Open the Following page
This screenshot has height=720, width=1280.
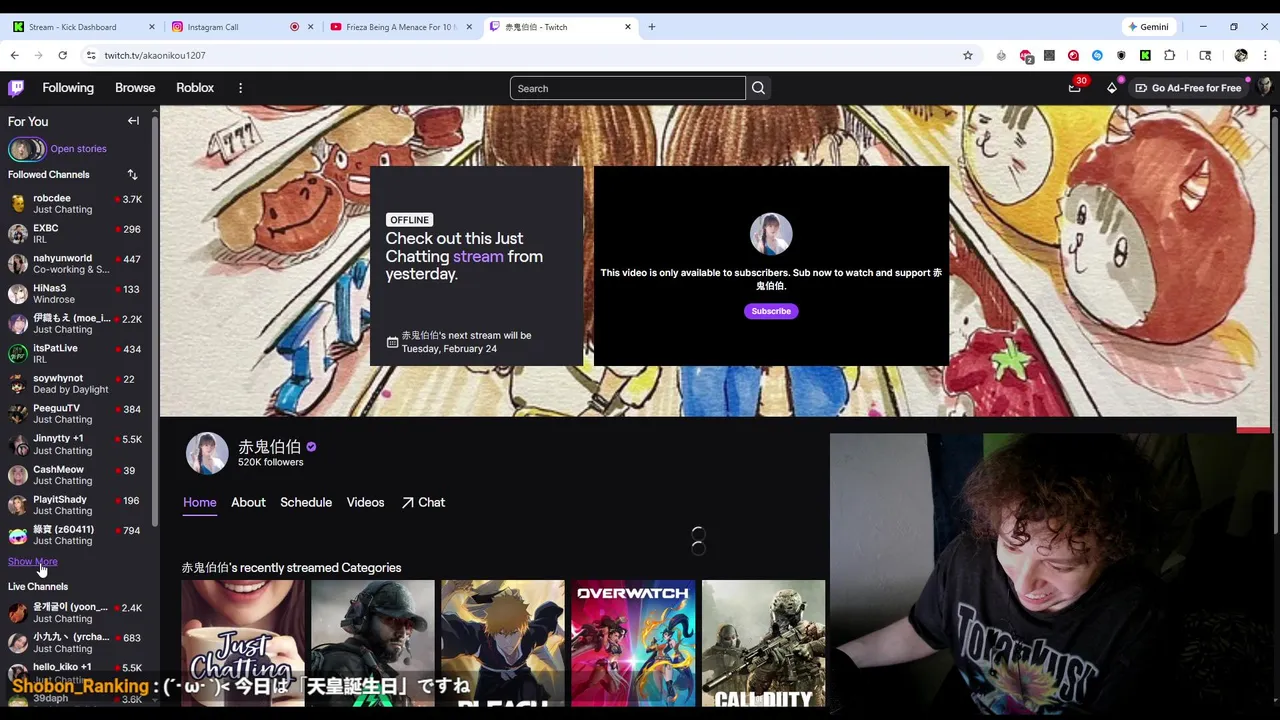point(68,88)
